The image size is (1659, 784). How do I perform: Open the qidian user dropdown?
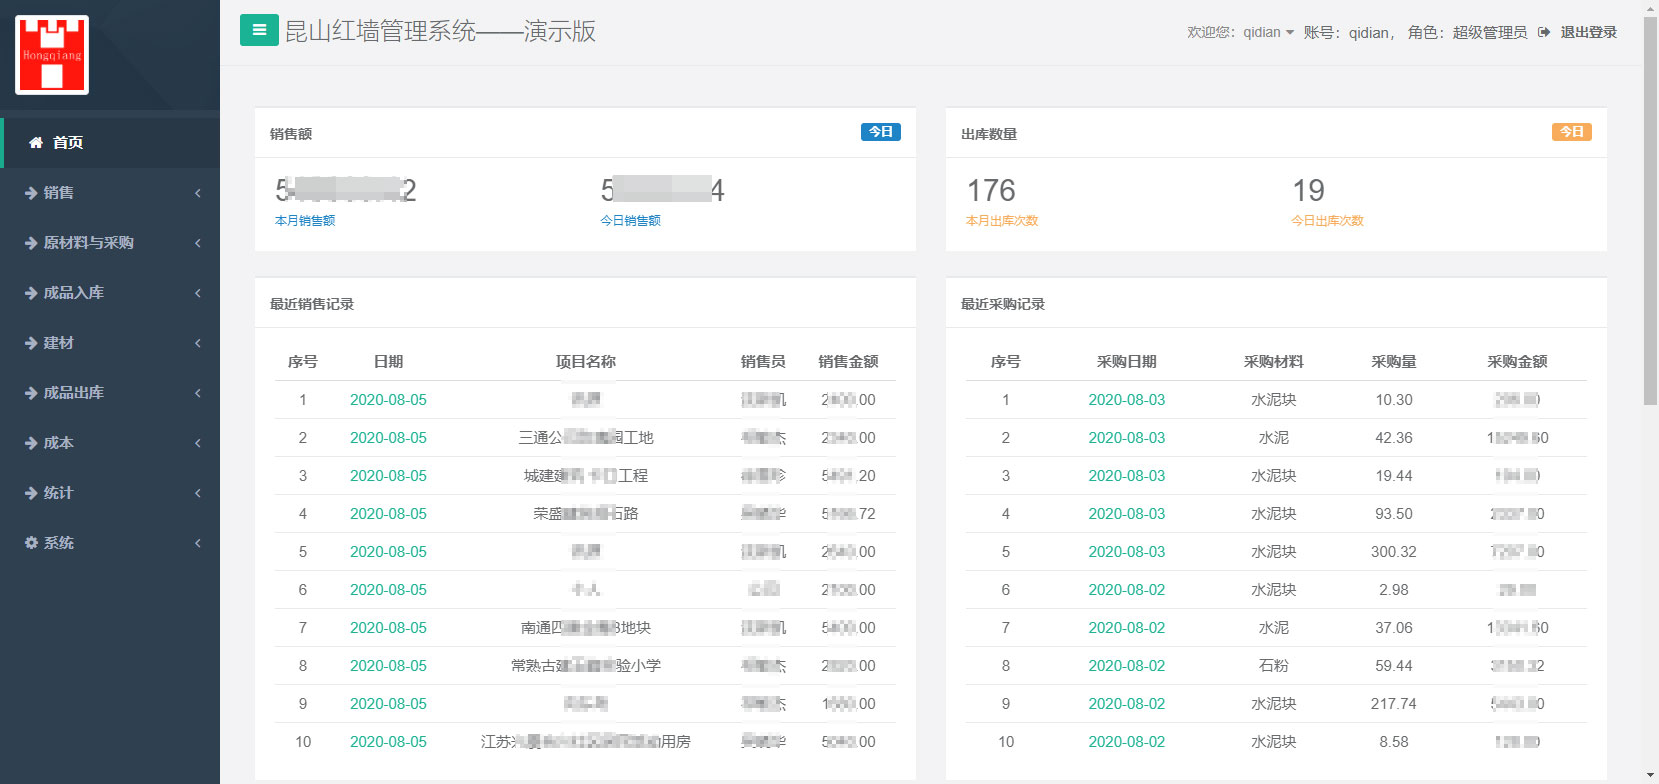[1268, 32]
